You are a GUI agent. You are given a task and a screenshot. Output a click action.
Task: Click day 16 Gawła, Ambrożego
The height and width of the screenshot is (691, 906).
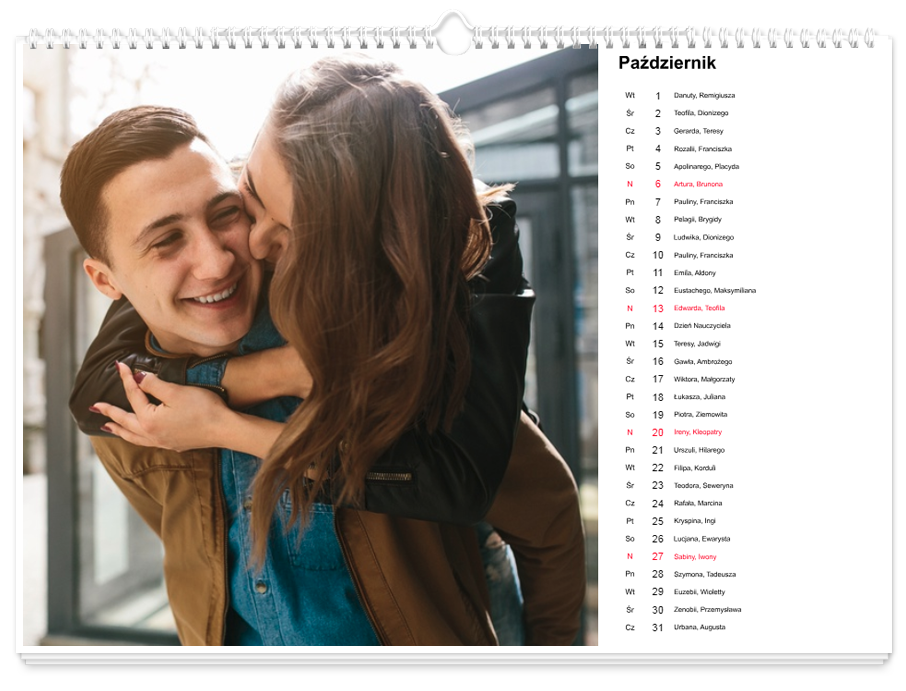point(703,362)
